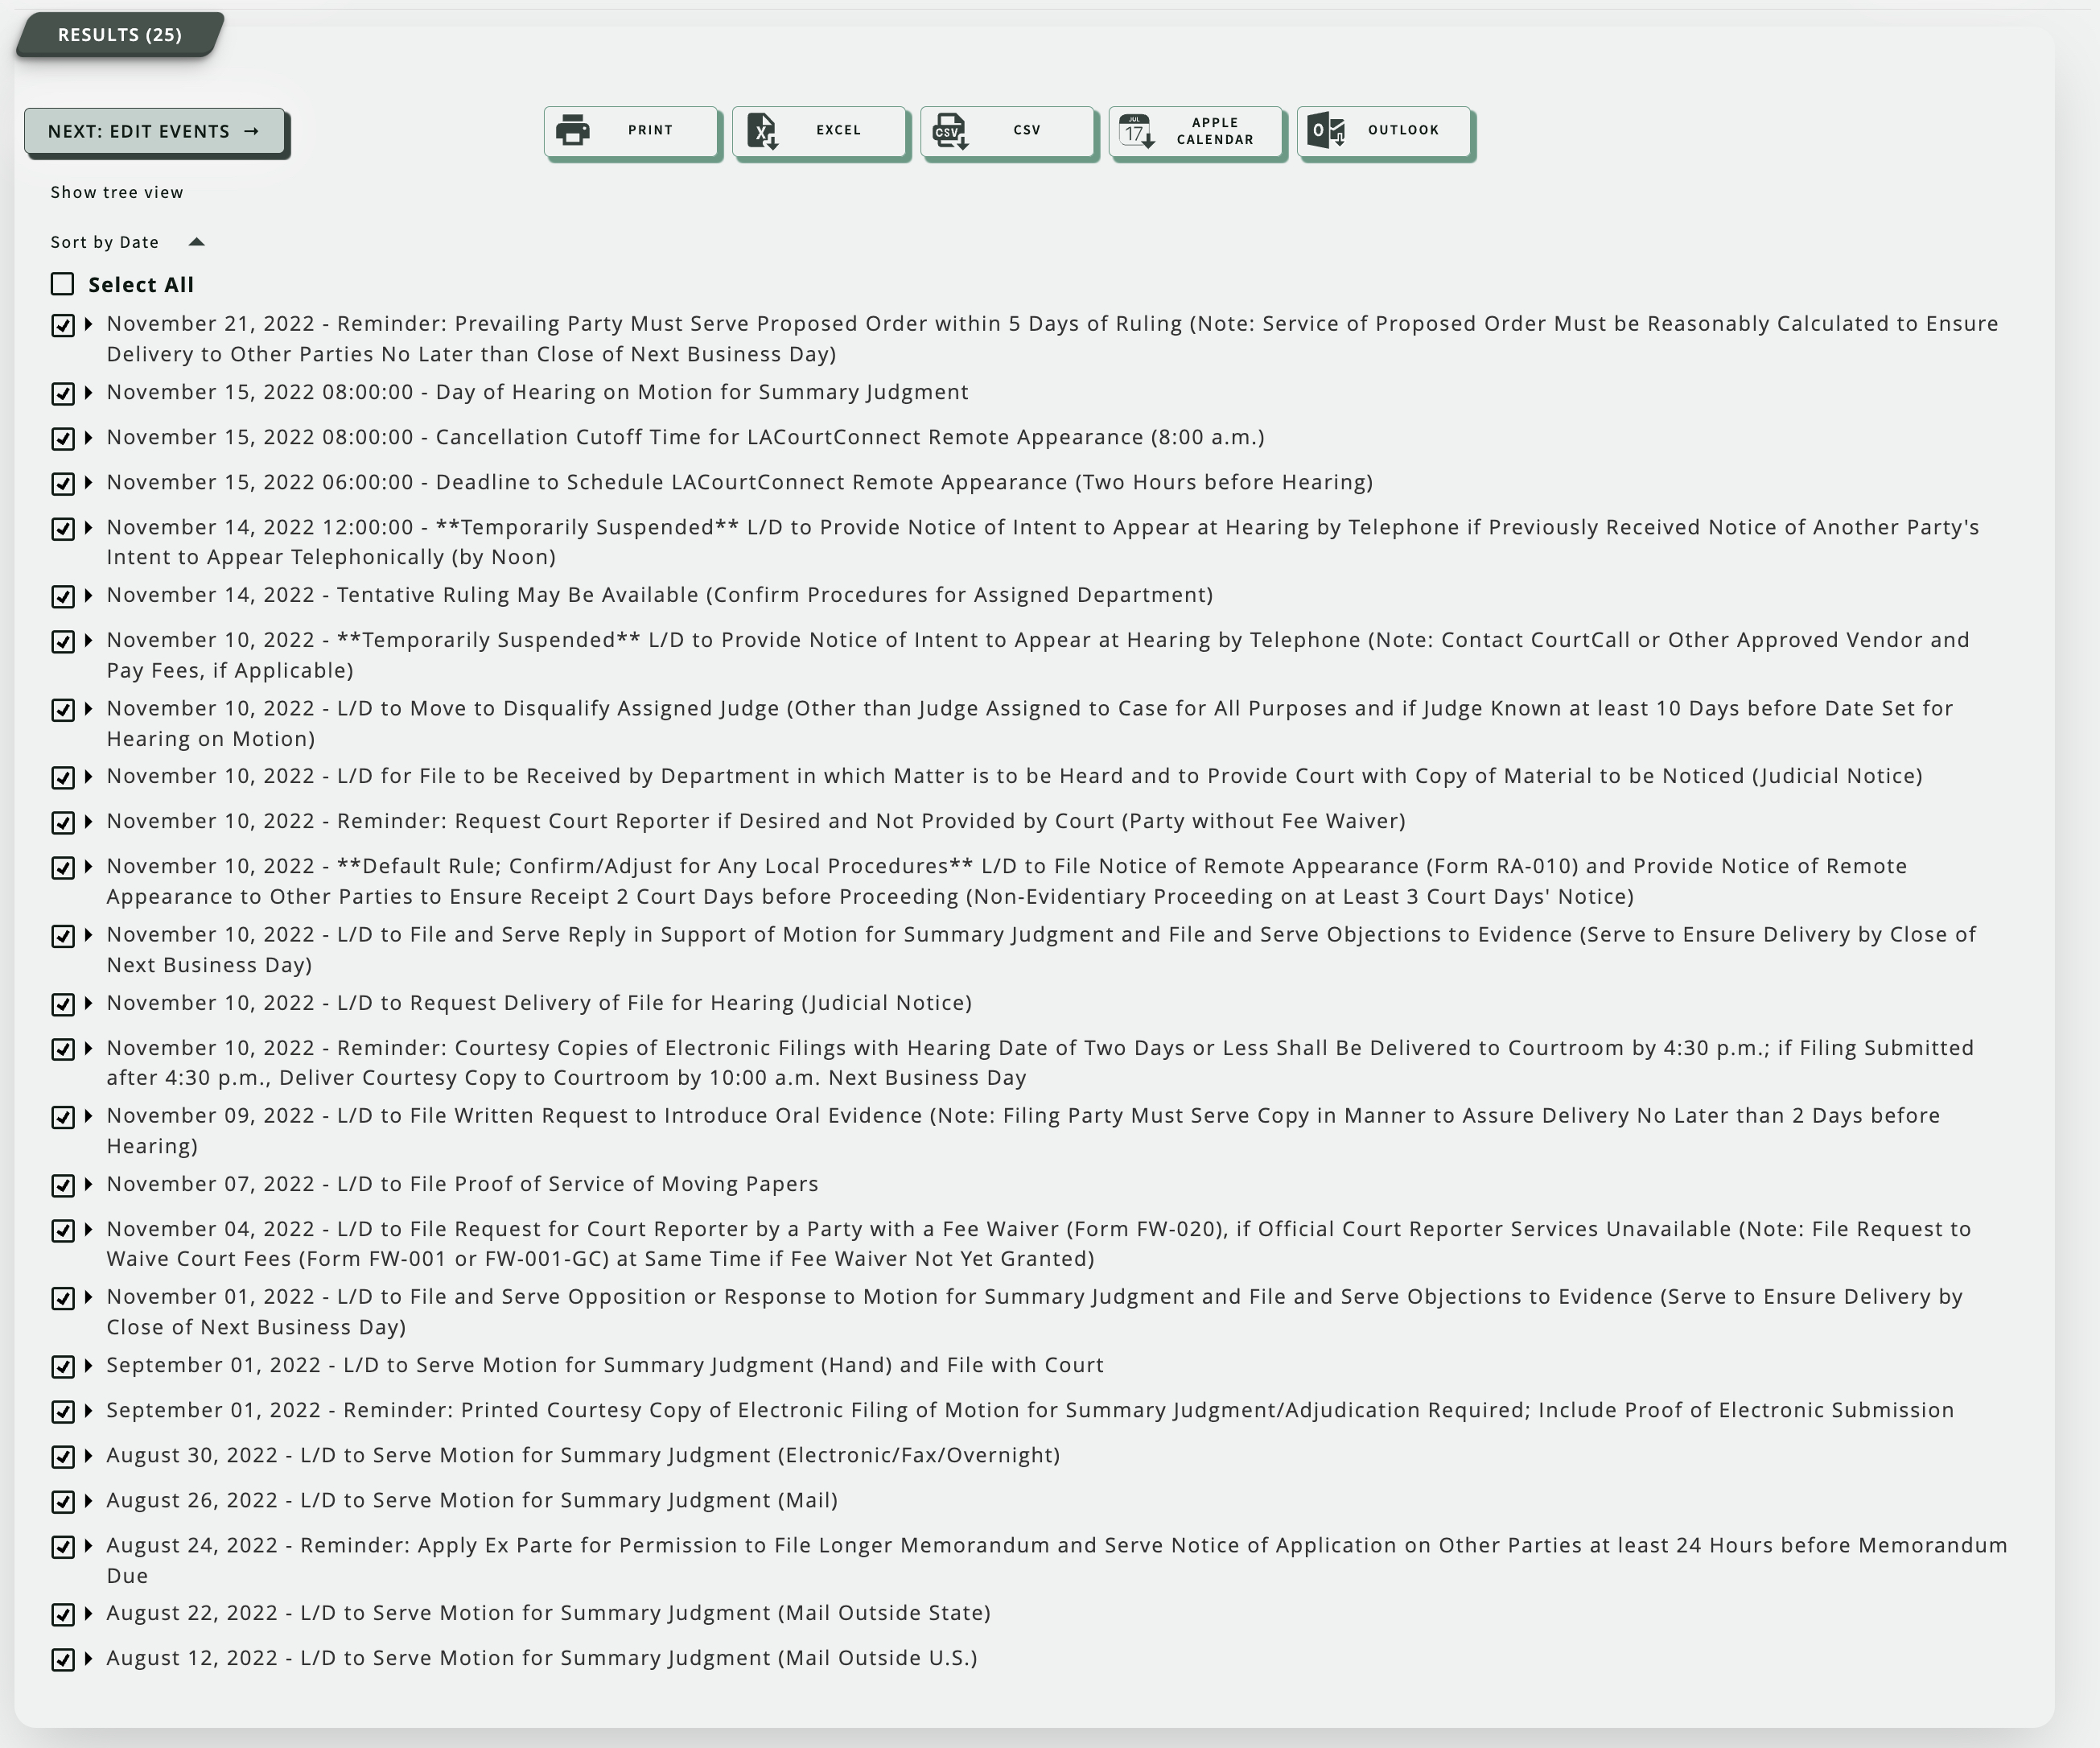Image resolution: width=2100 pixels, height=1748 pixels.
Task: Click the printer icon for Print
Action: coord(573,130)
